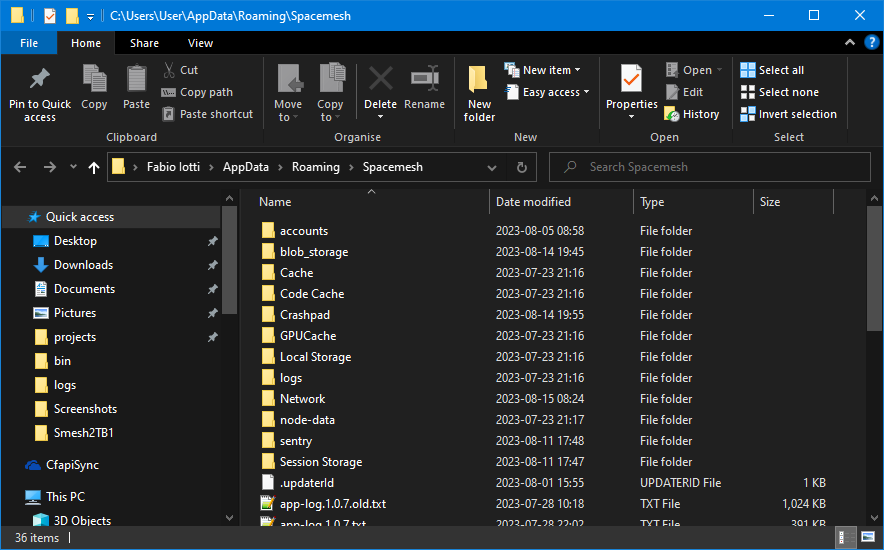The image size is (884, 550).
Task: Click Invert selection in ribbon
Action: 789,114
